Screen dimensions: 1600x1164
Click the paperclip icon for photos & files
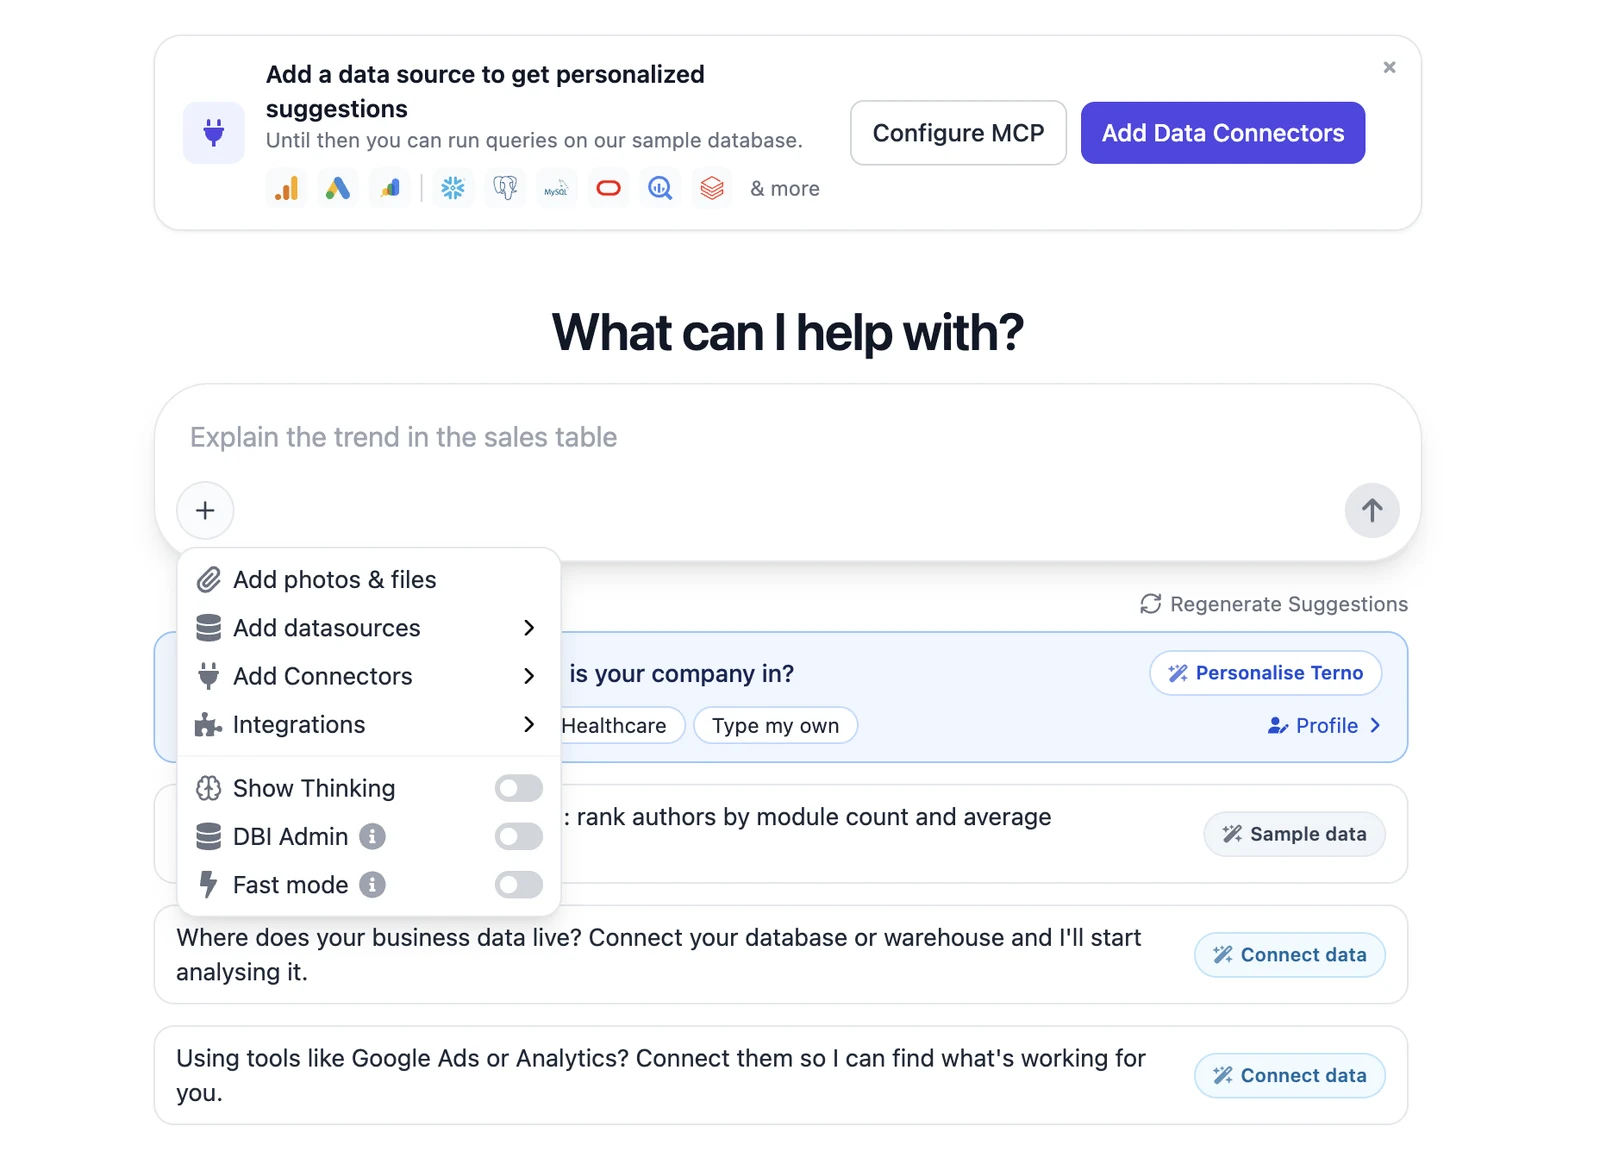coord(208,580)
